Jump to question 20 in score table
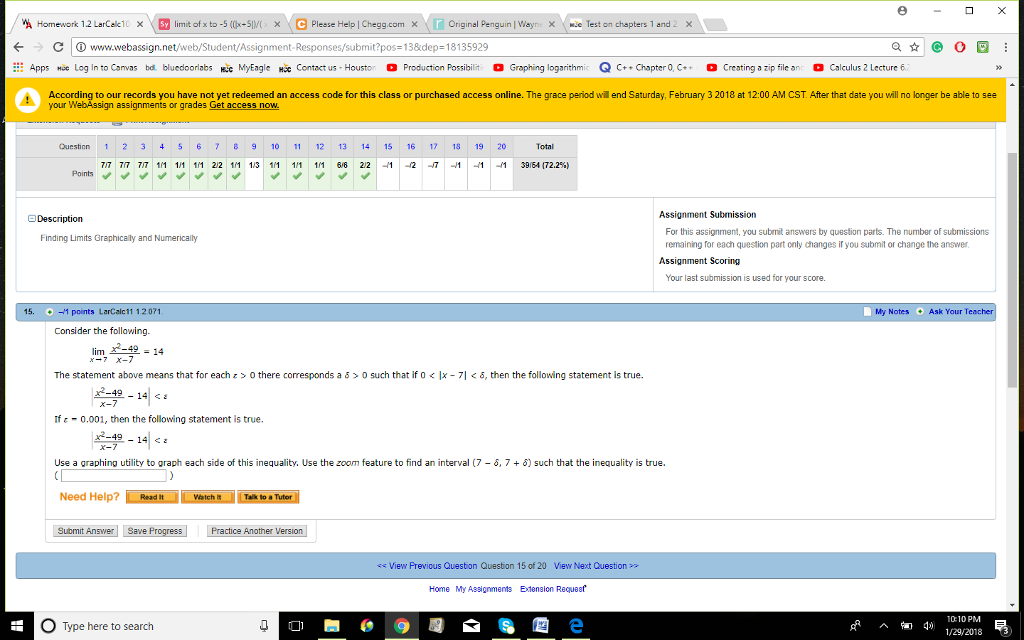Screen dimensions: 1024x640 pyautogui.click(x=502, y=146)
